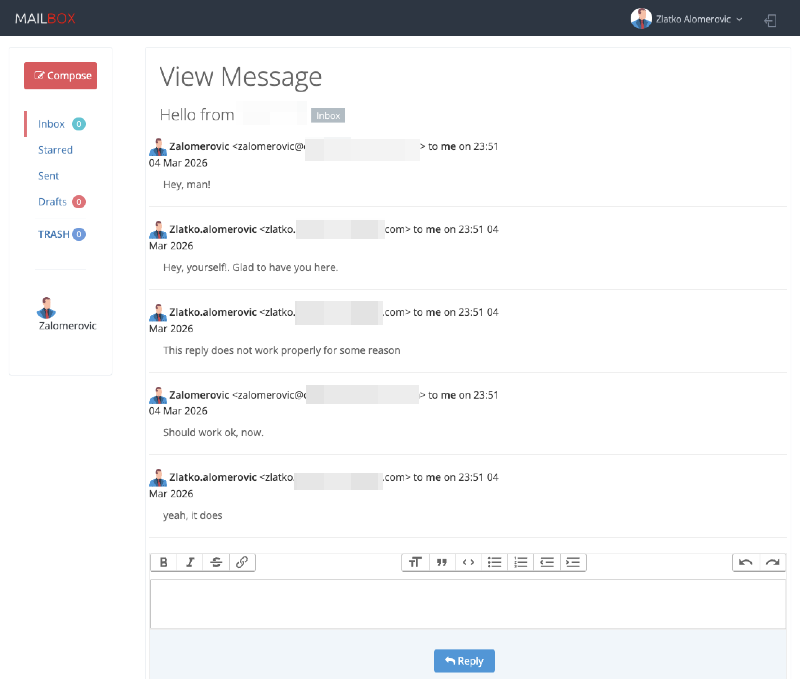Open the Drafts folder

pos(52,202)
